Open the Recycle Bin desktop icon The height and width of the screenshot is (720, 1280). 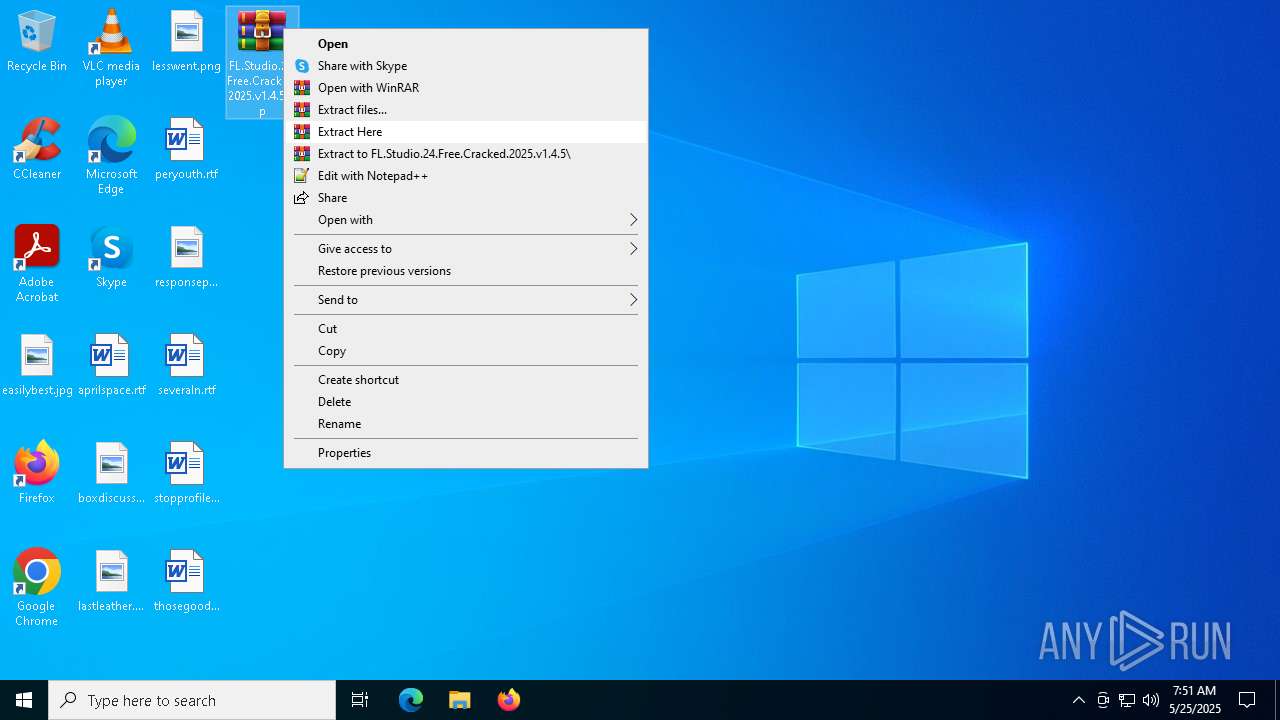[37, 41]
